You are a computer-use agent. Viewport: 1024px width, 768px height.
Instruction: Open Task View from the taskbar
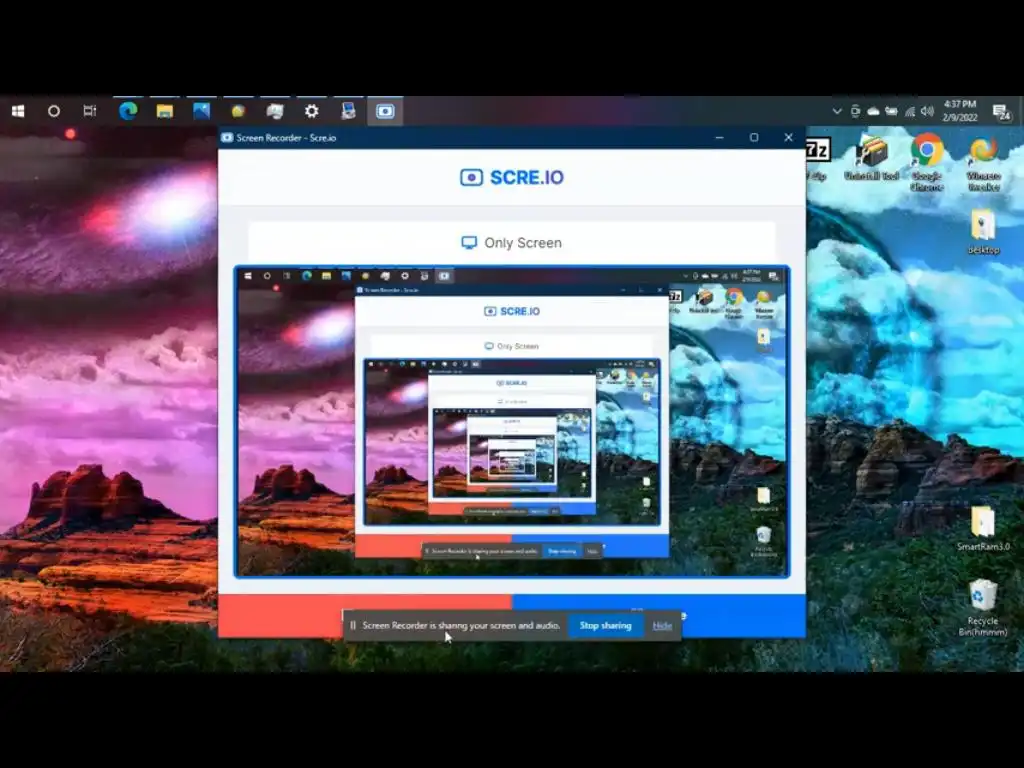[90, 111]
